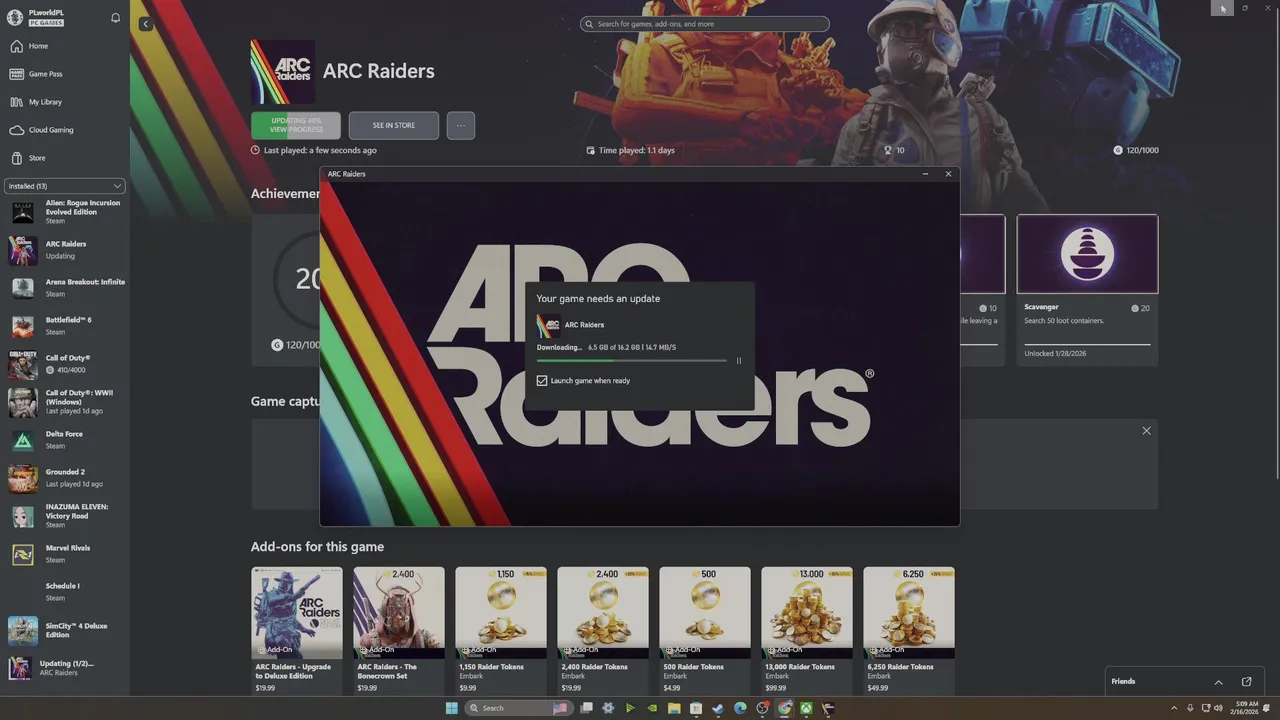Dismiss the Game captures panel with X
Image resolution: width=1280 pixels, height=720 pixels.
point(1147,431)
